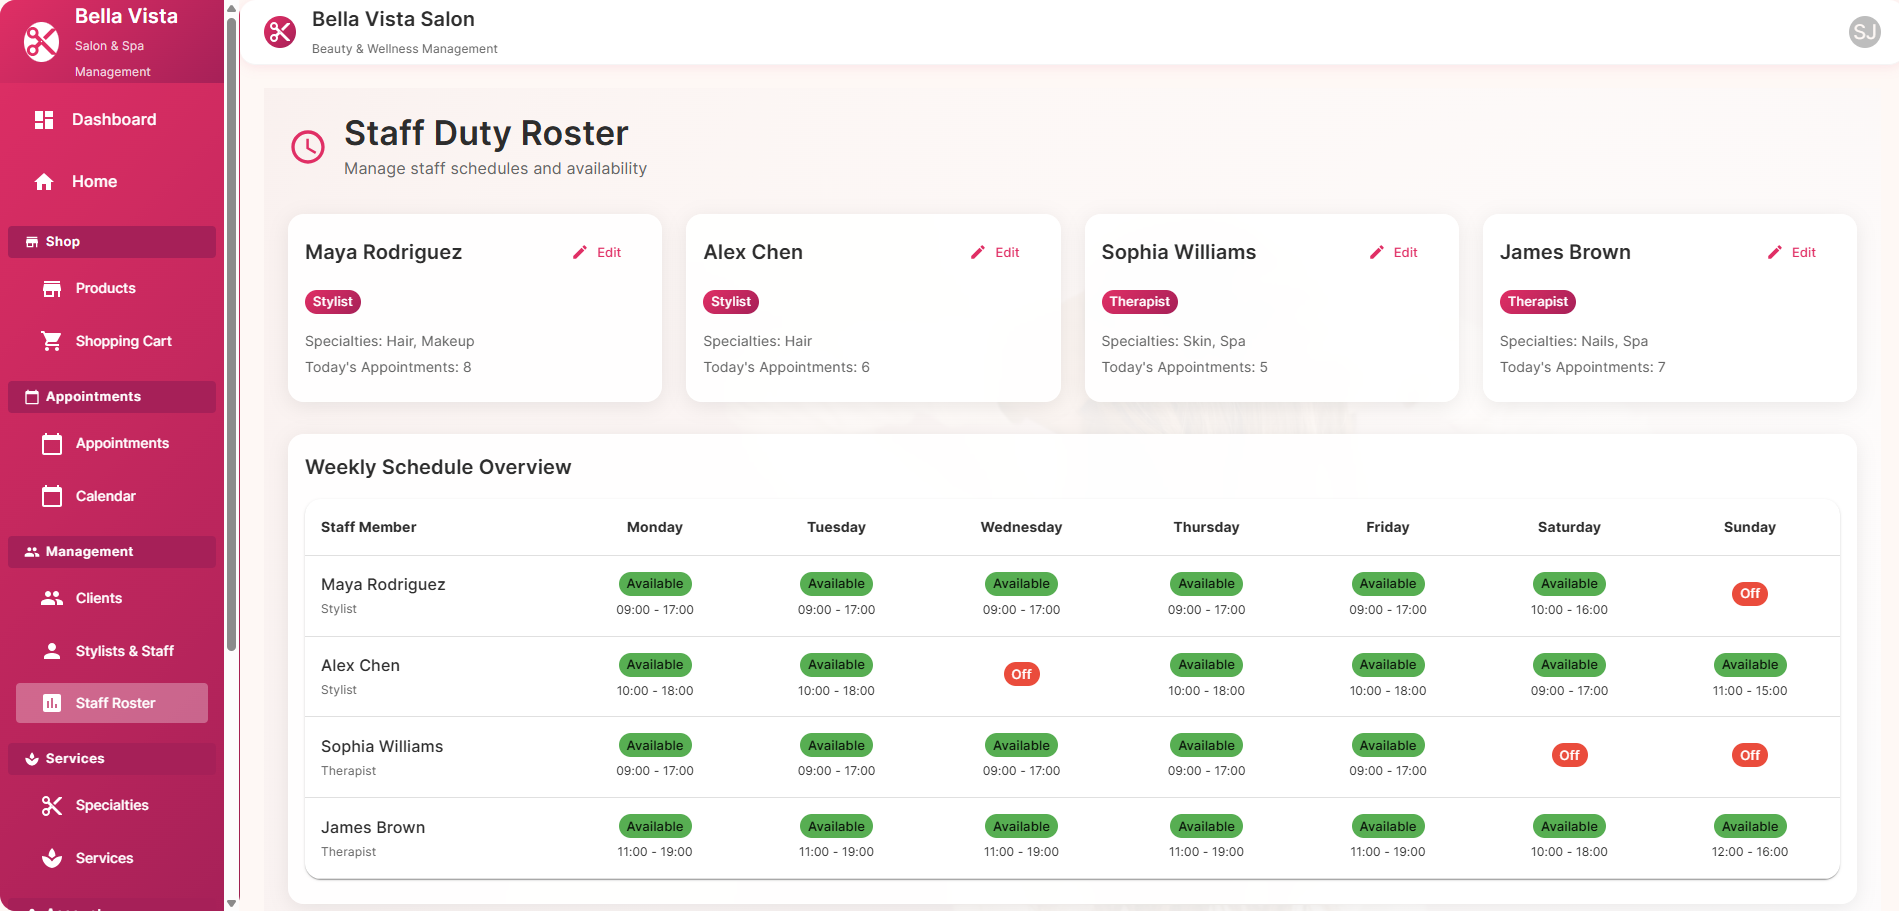Click Edit on James Brown's card
Viewport: 1899px width, 911px height.
(x=1793, y=252)
